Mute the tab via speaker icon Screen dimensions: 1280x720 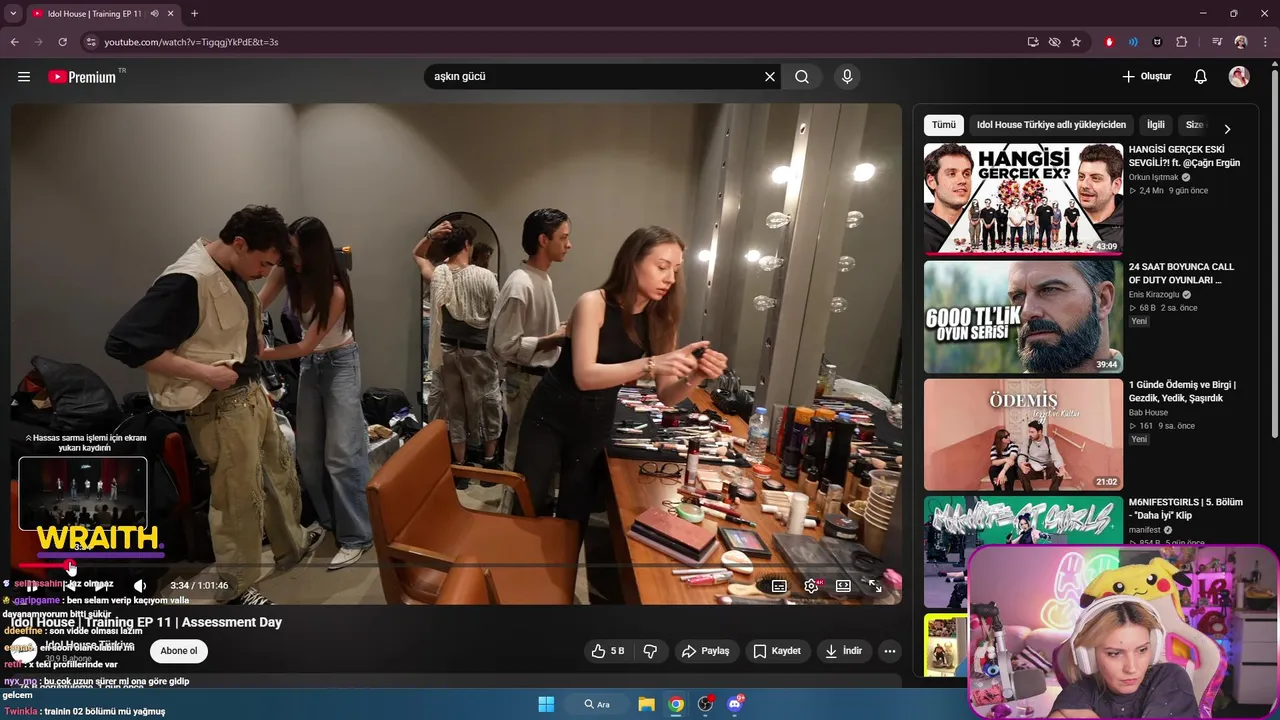(x=154, y=13)
